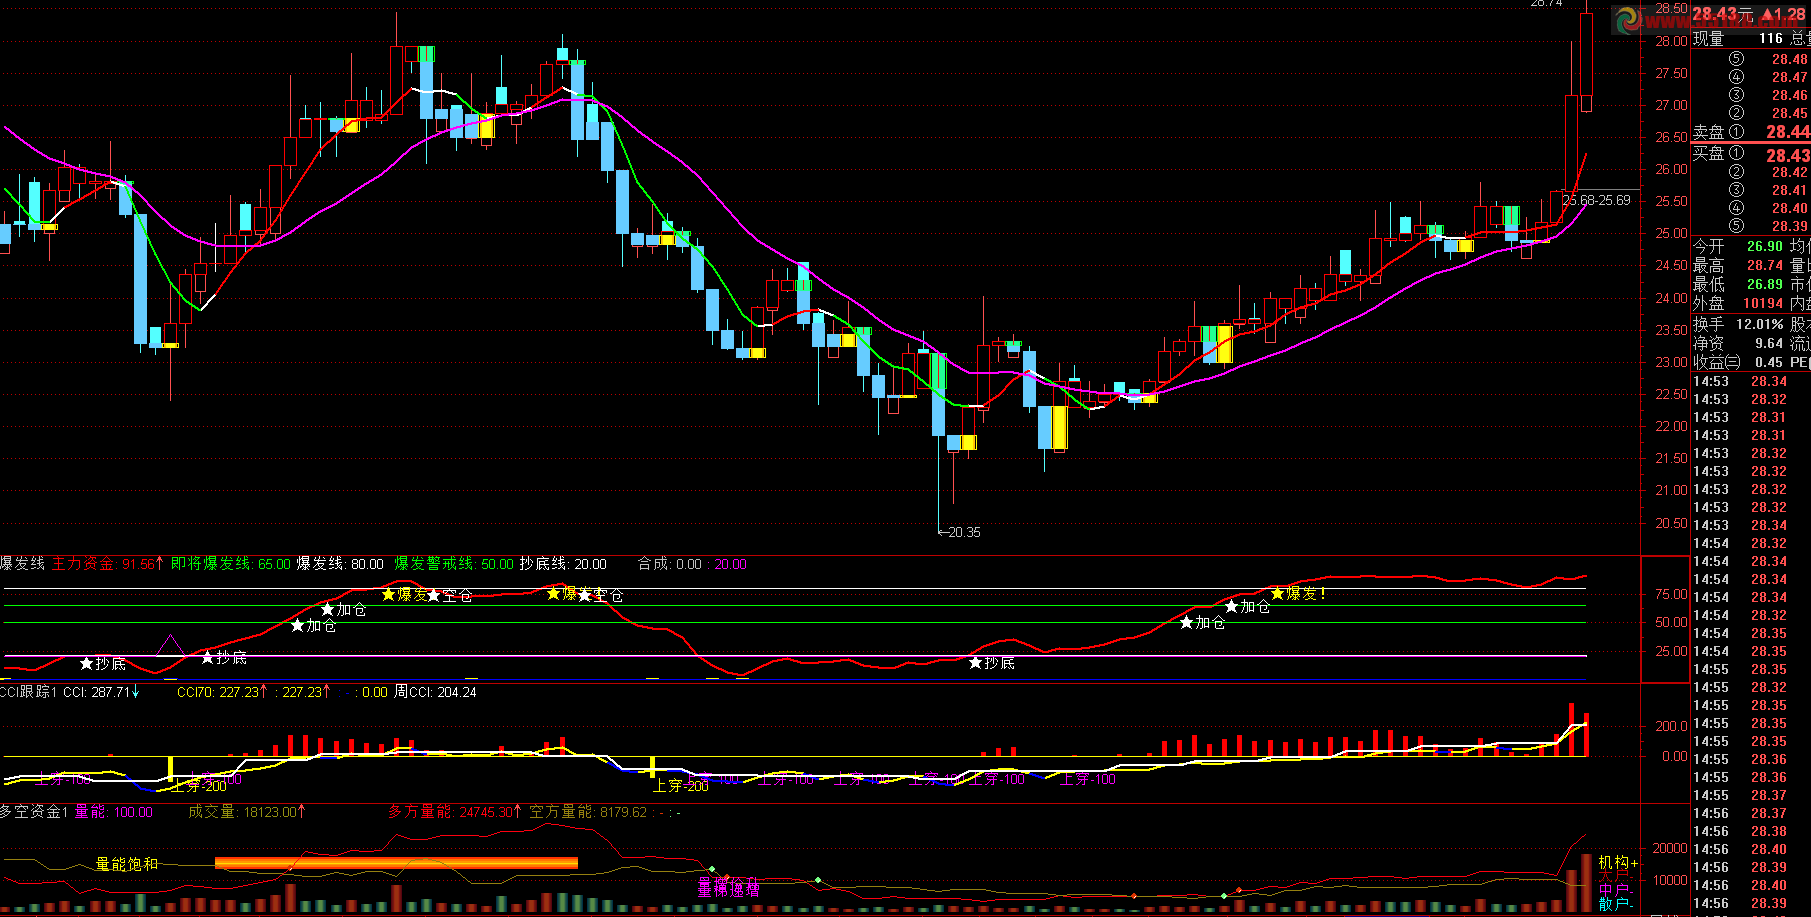1811x917 pixels.
Task: Click the circled 5 sell level at 28.48
Action: pyautogui.click(x=1736, y=59)
